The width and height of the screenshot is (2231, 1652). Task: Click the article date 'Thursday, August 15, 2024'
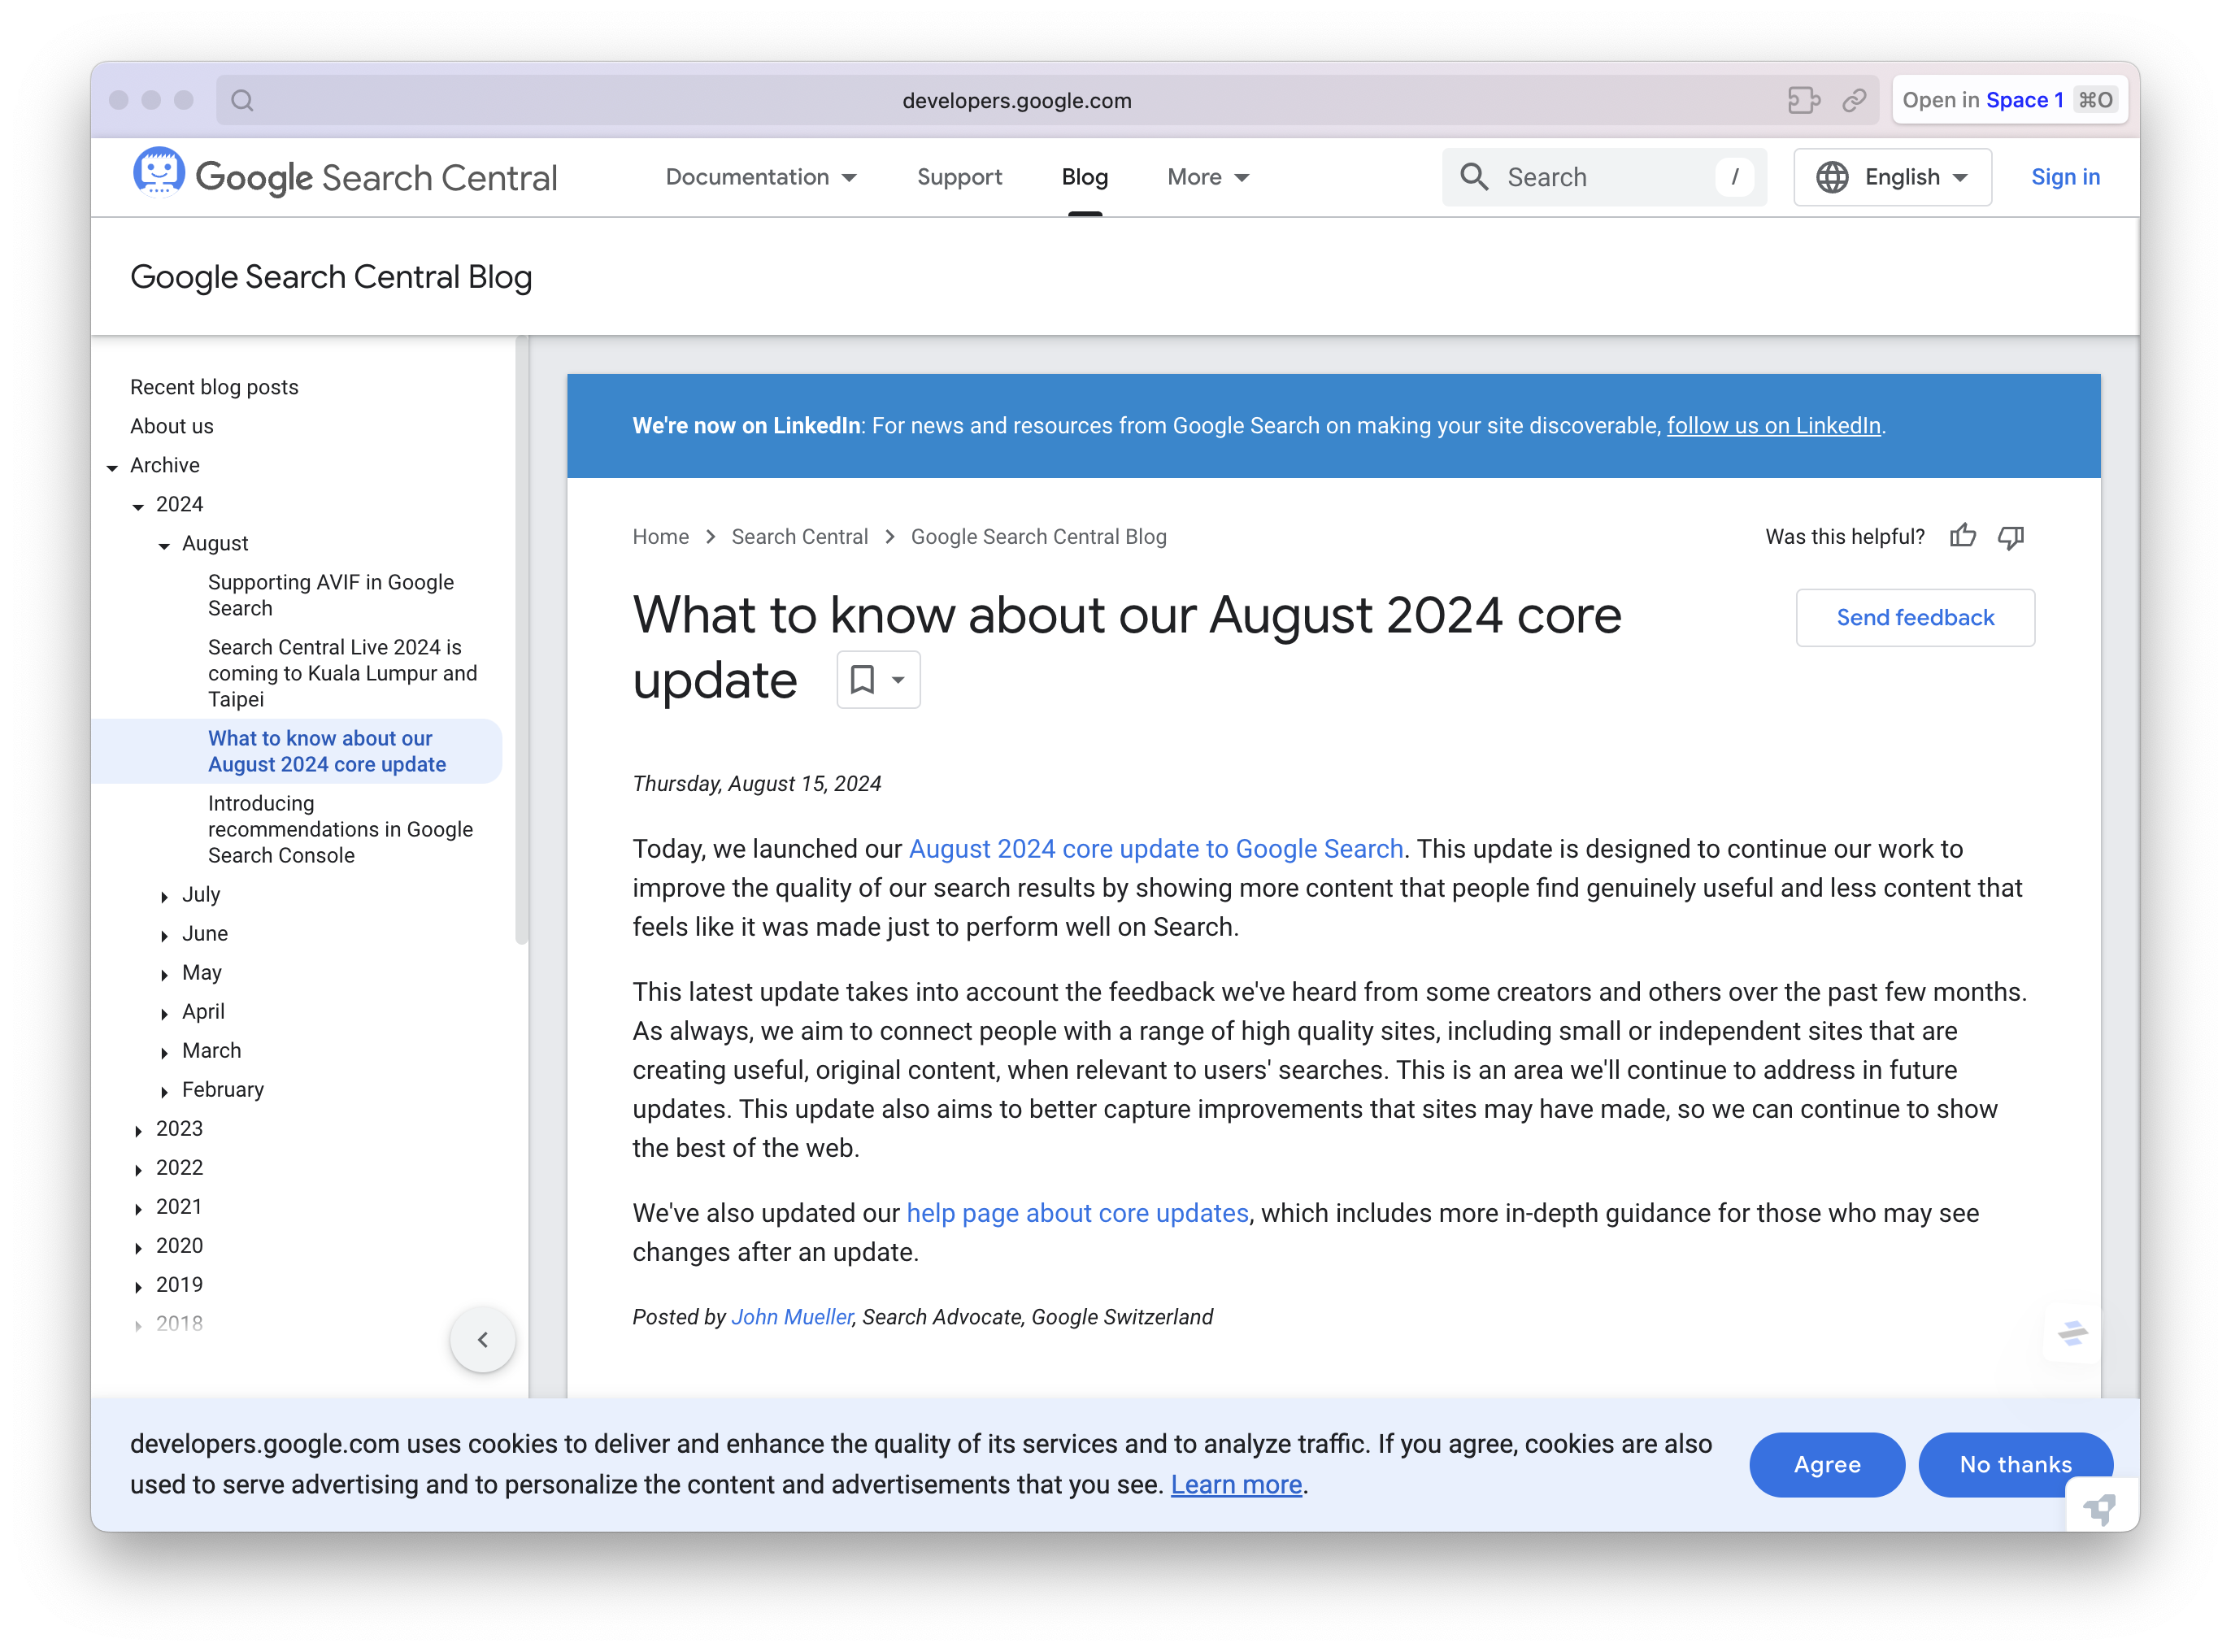click(757, 784)
